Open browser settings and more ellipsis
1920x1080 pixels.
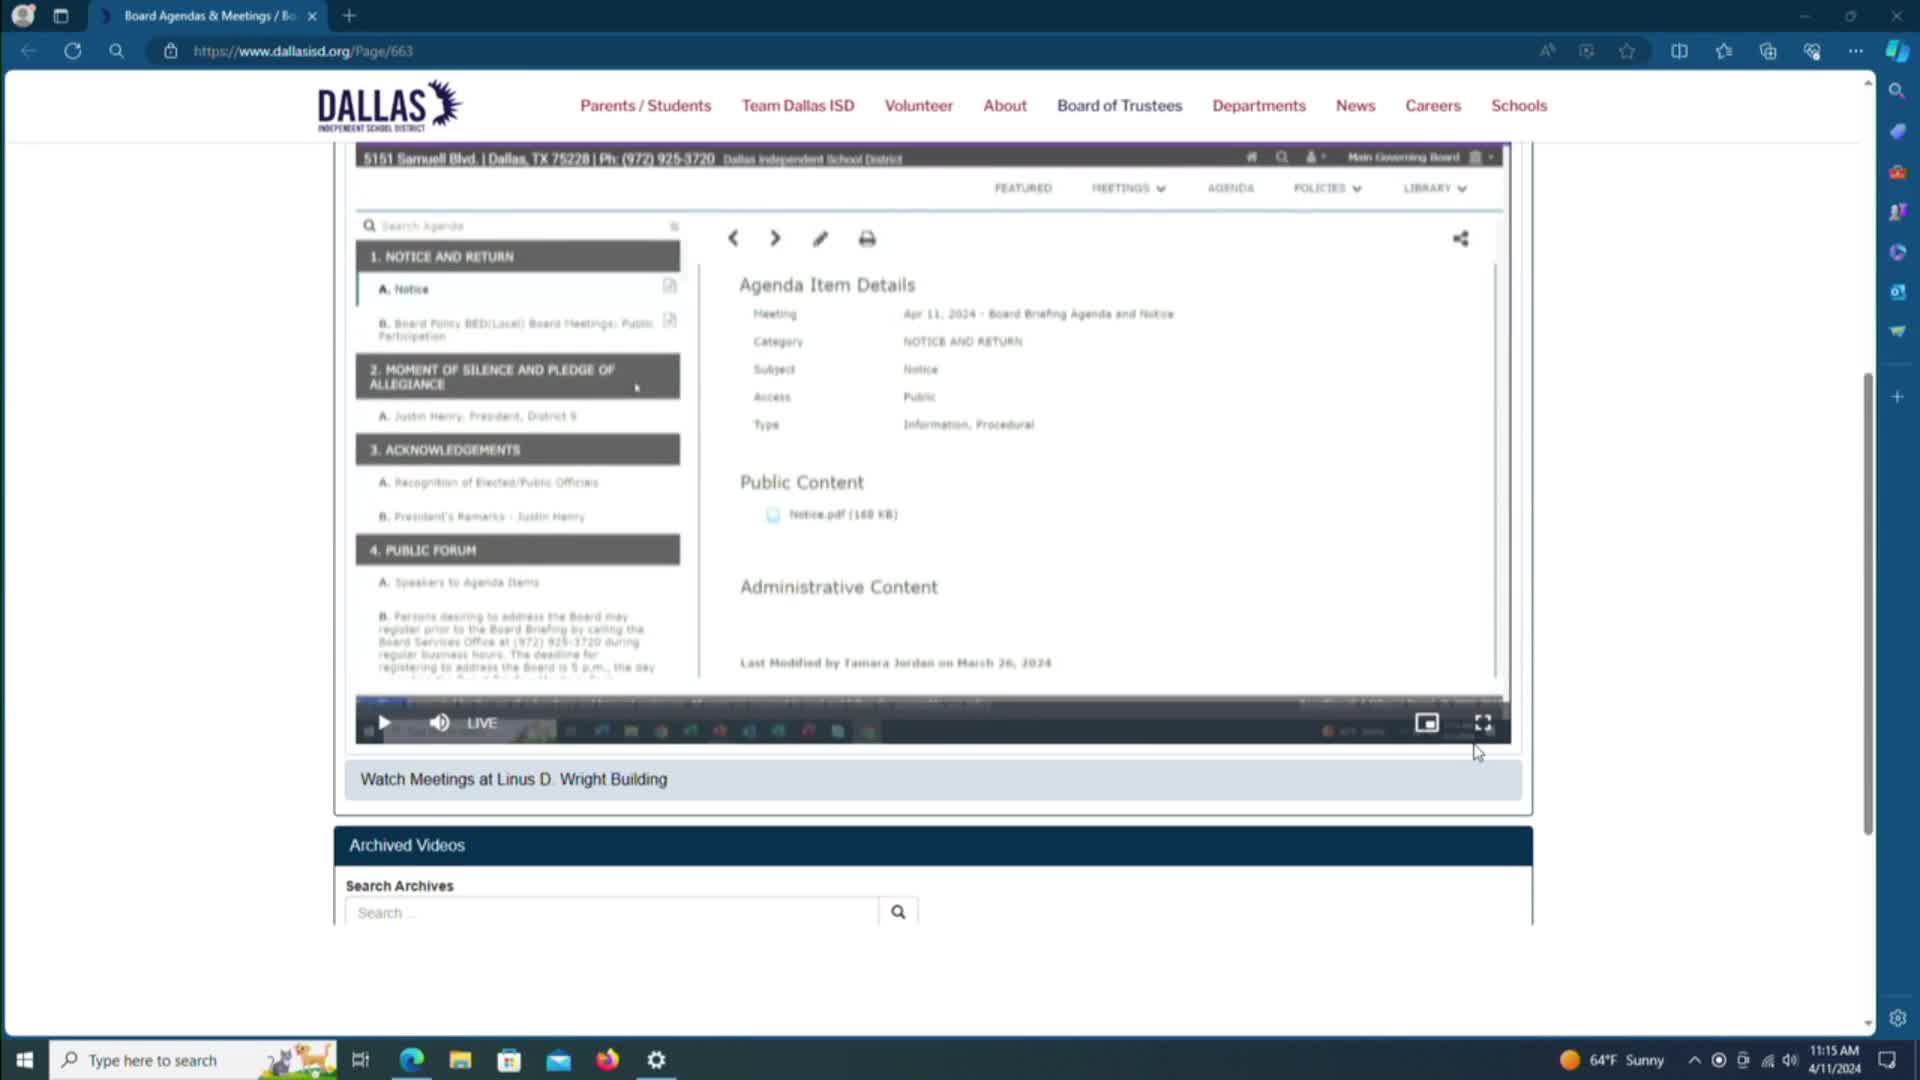[x=1855, y=51]
